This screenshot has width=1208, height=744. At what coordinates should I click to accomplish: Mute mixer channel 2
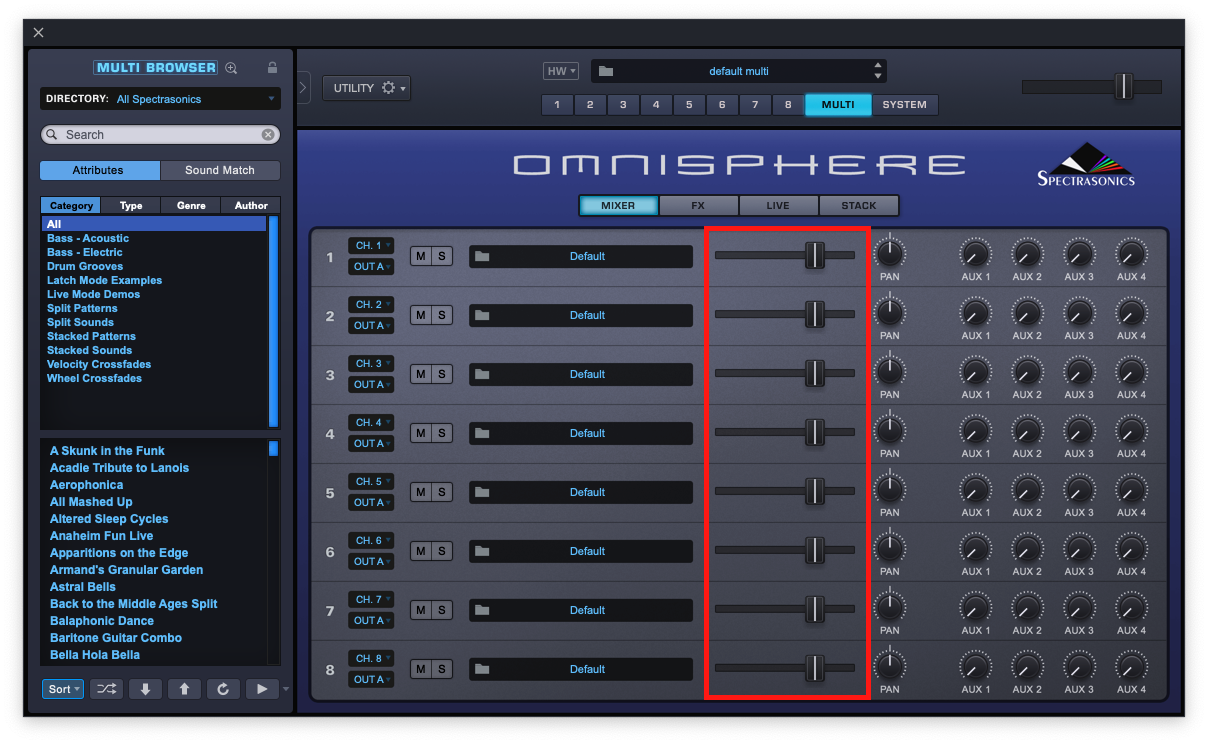click(421, 315)
